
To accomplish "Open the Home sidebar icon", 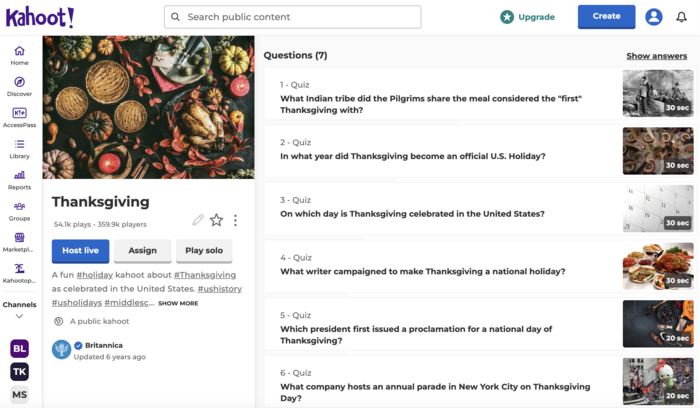I will pyautogui.click(x=19, y=55).
